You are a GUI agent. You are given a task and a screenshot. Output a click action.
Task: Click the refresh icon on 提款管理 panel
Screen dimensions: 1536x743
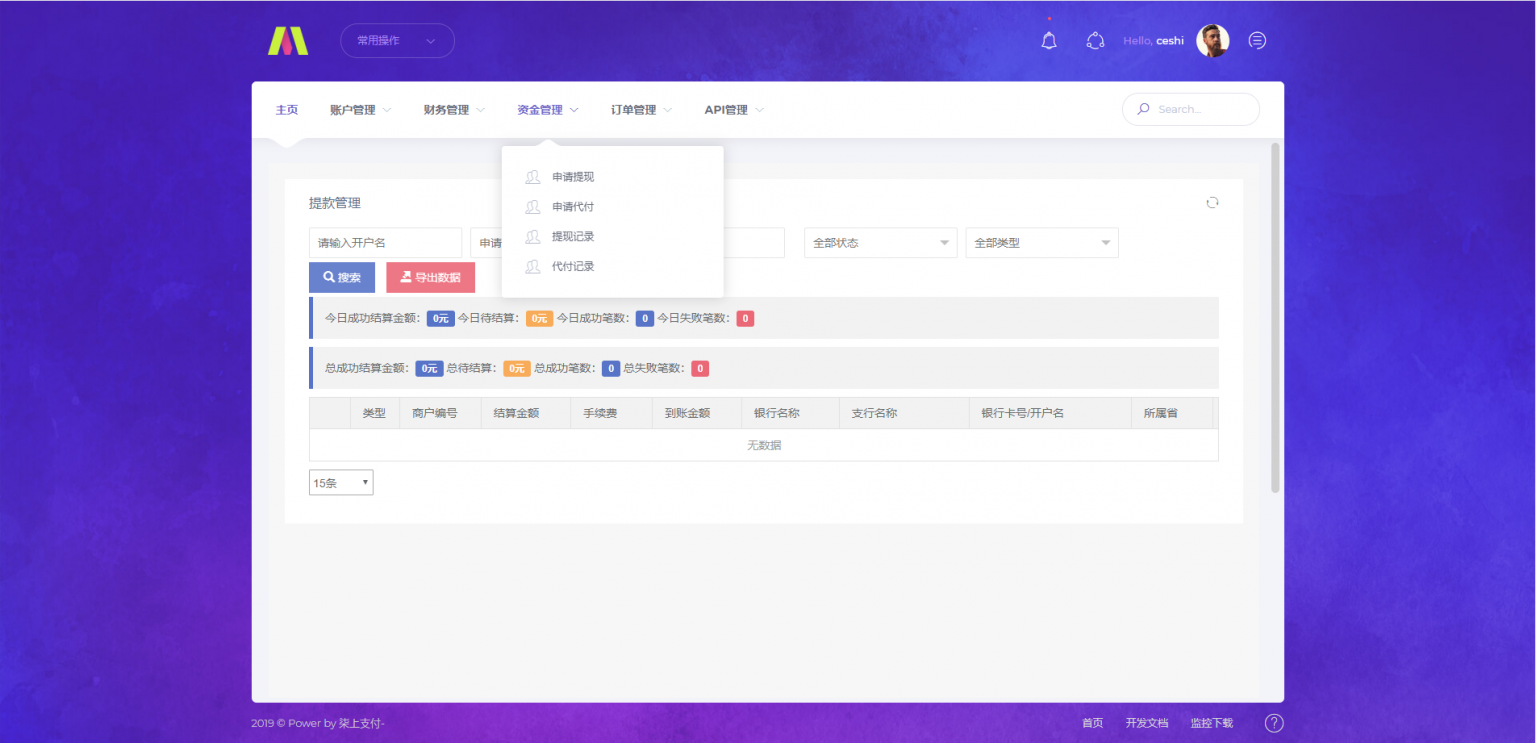1212,202
